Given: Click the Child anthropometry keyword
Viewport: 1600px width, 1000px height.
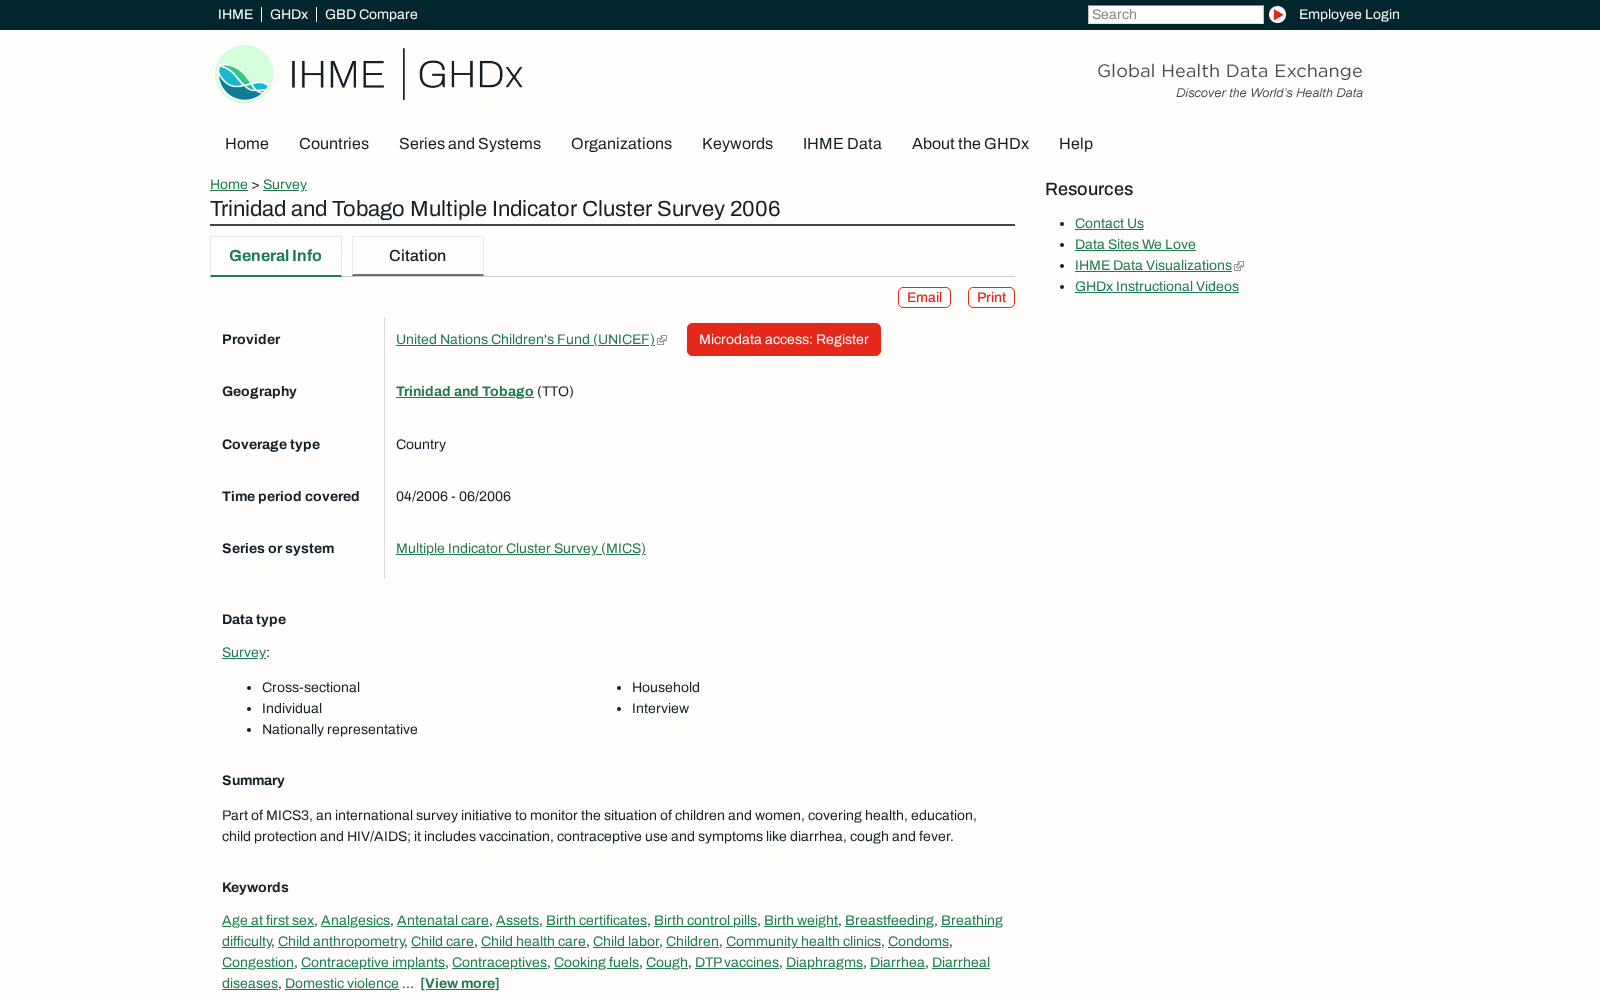Looking at the screenshot, I should 341,941.
